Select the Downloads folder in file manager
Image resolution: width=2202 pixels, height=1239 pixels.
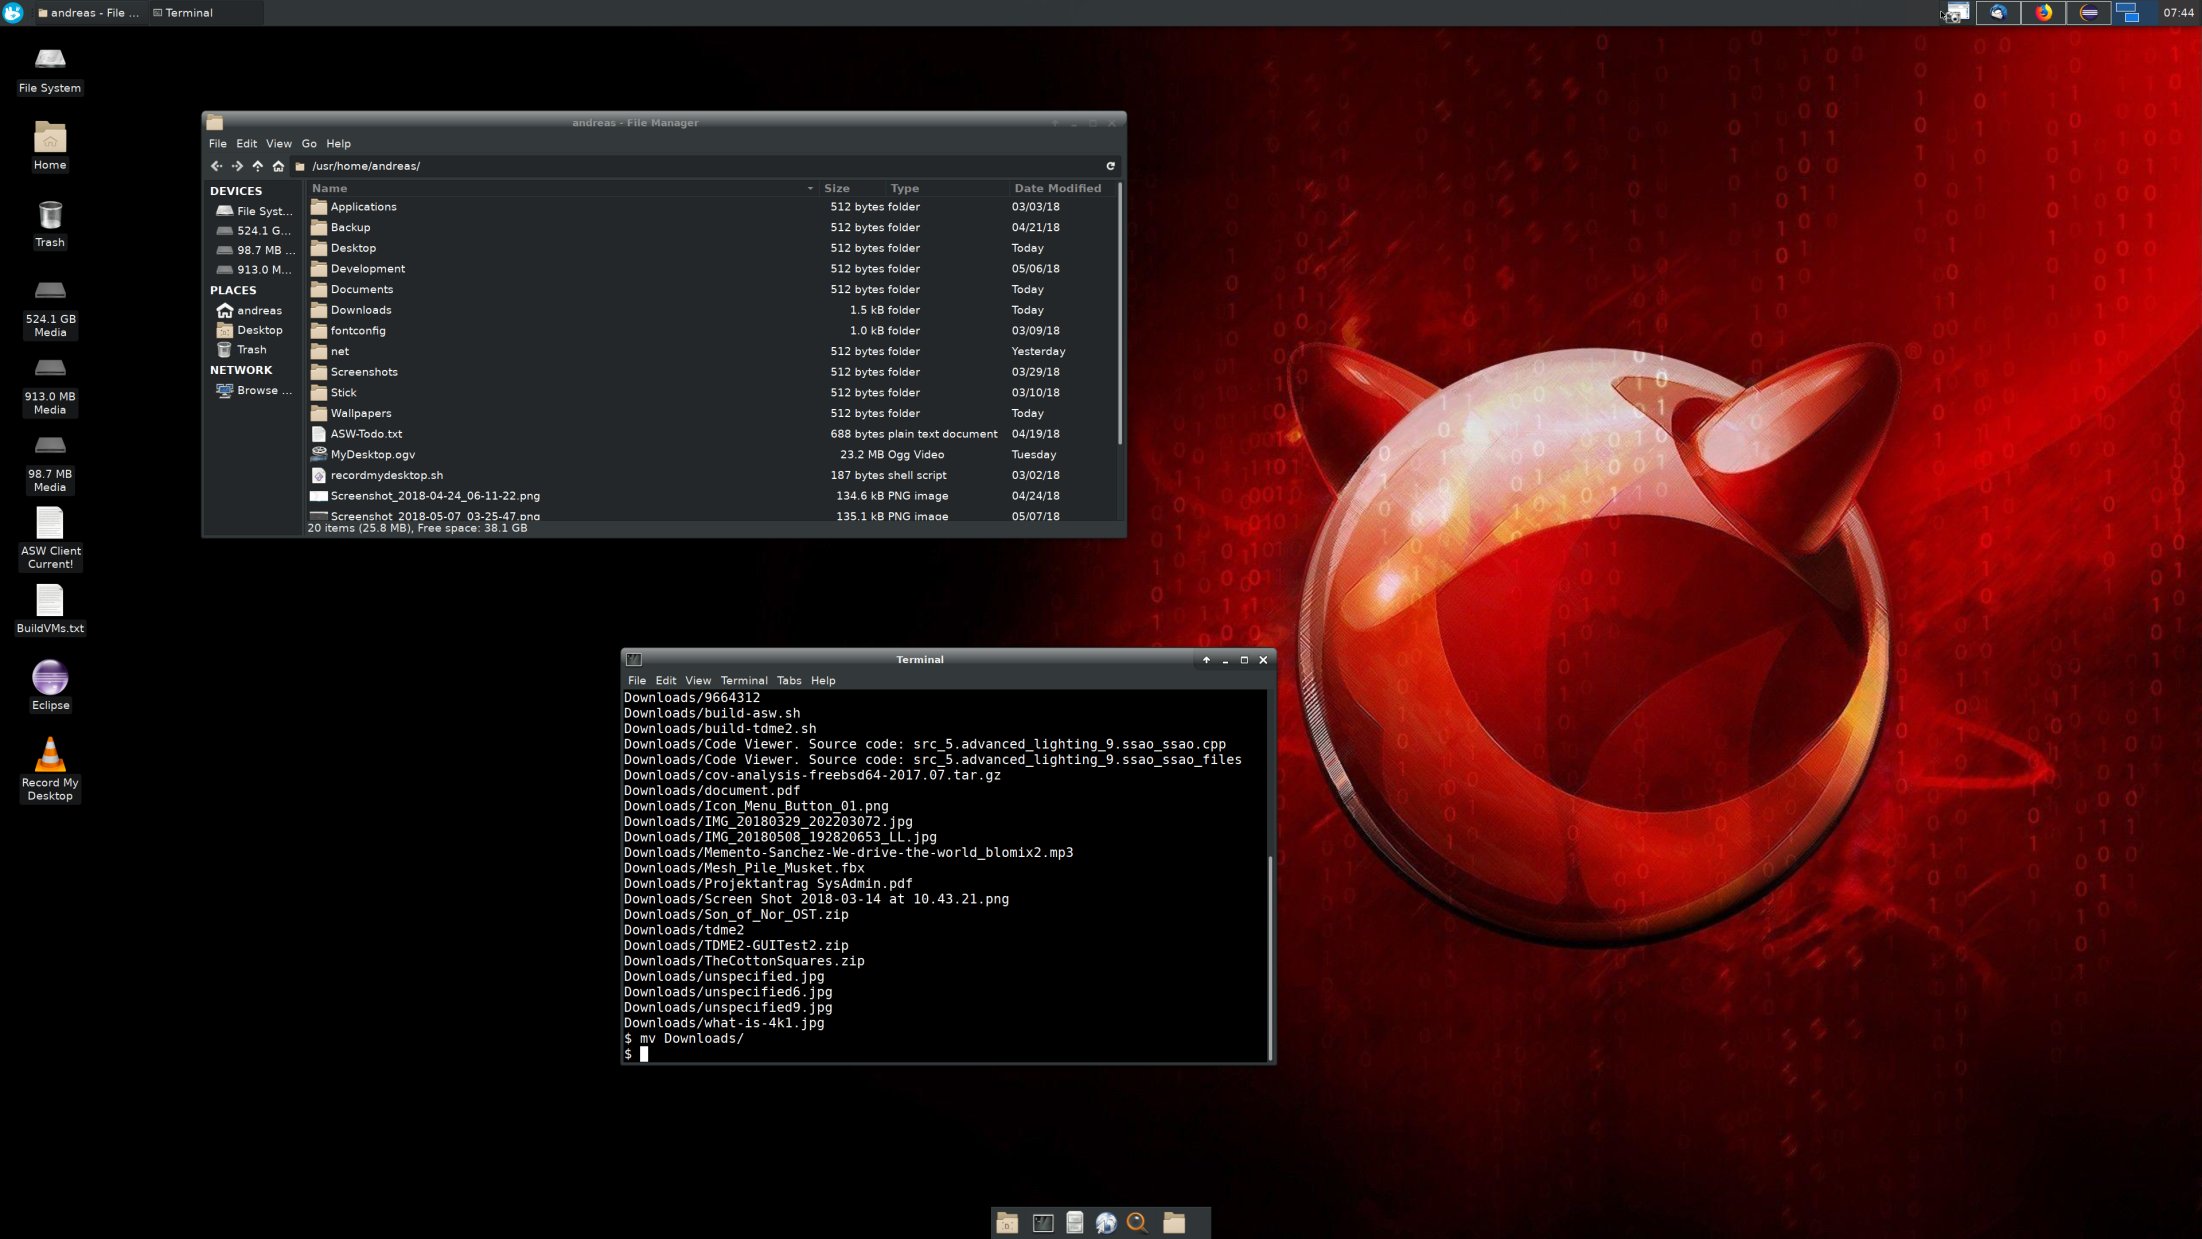click(360, 309)
